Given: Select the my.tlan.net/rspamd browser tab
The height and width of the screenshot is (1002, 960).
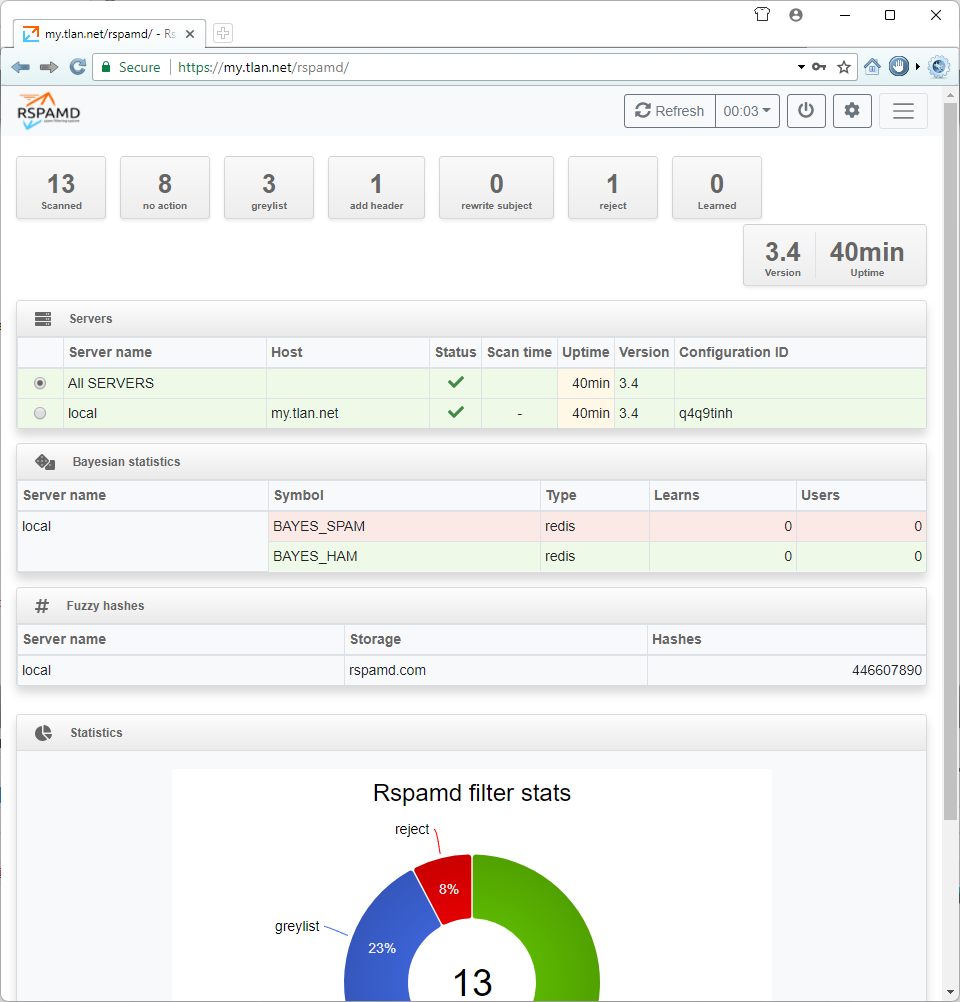Looking at the screenshot, I should click(109, 34).
